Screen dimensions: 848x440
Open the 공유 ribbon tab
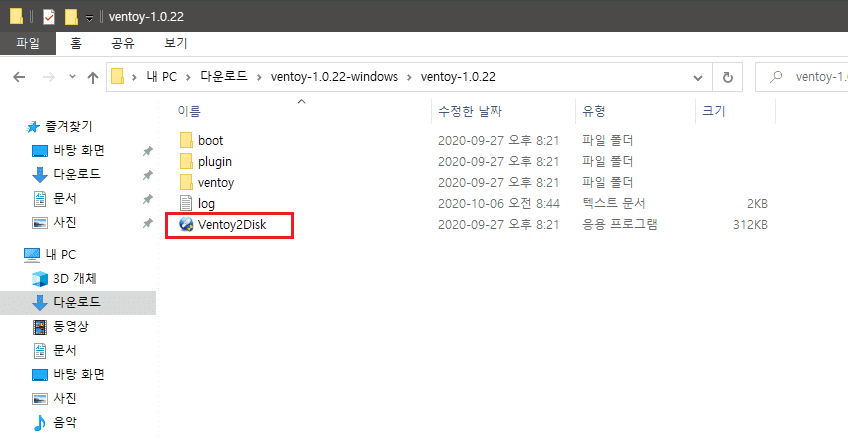point(123,43)
